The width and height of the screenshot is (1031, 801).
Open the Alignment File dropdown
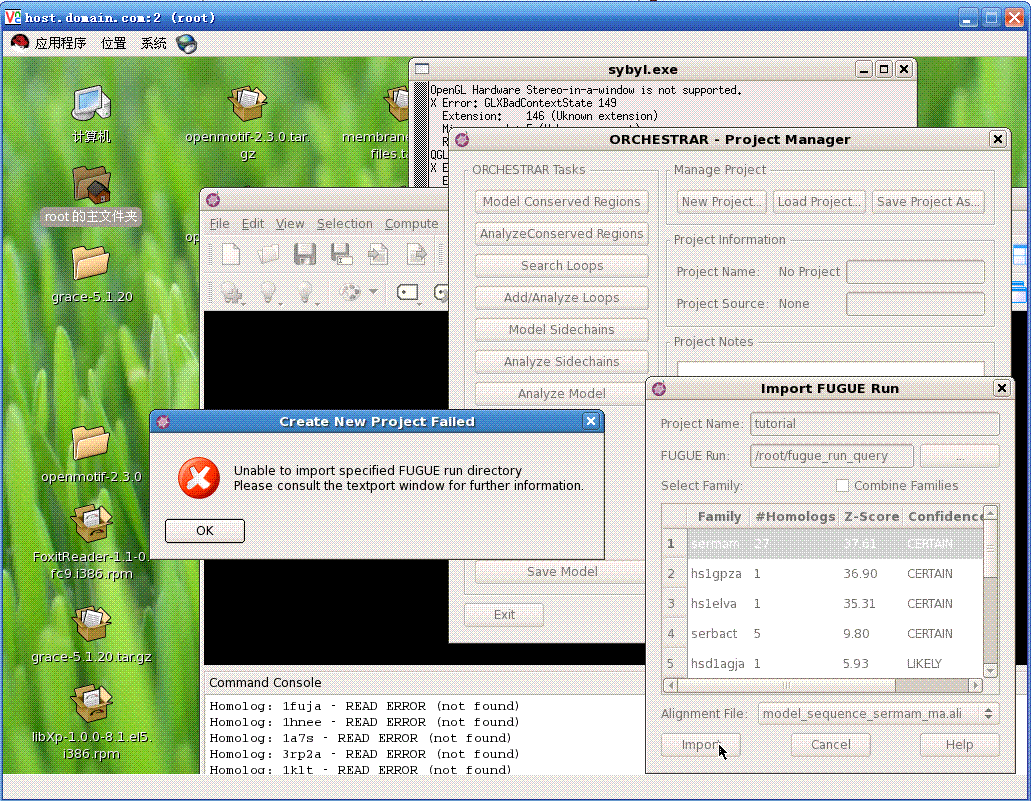tap(878, 714)
